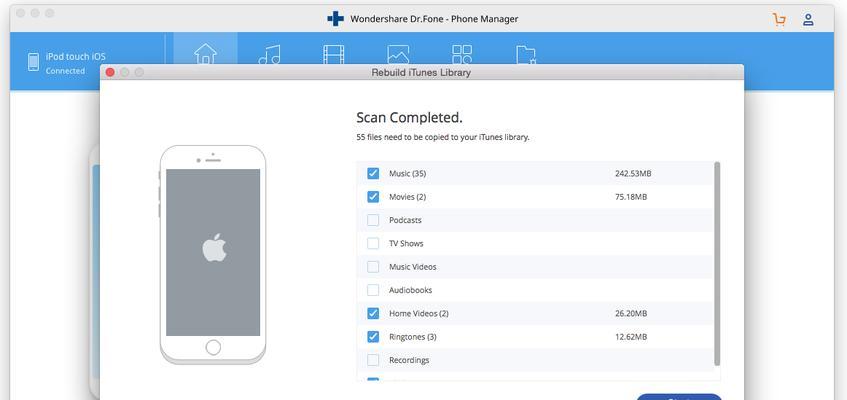Click the Connected status text
The height and width of the screenshot is (400, 847).
click(x=65, y=71)
